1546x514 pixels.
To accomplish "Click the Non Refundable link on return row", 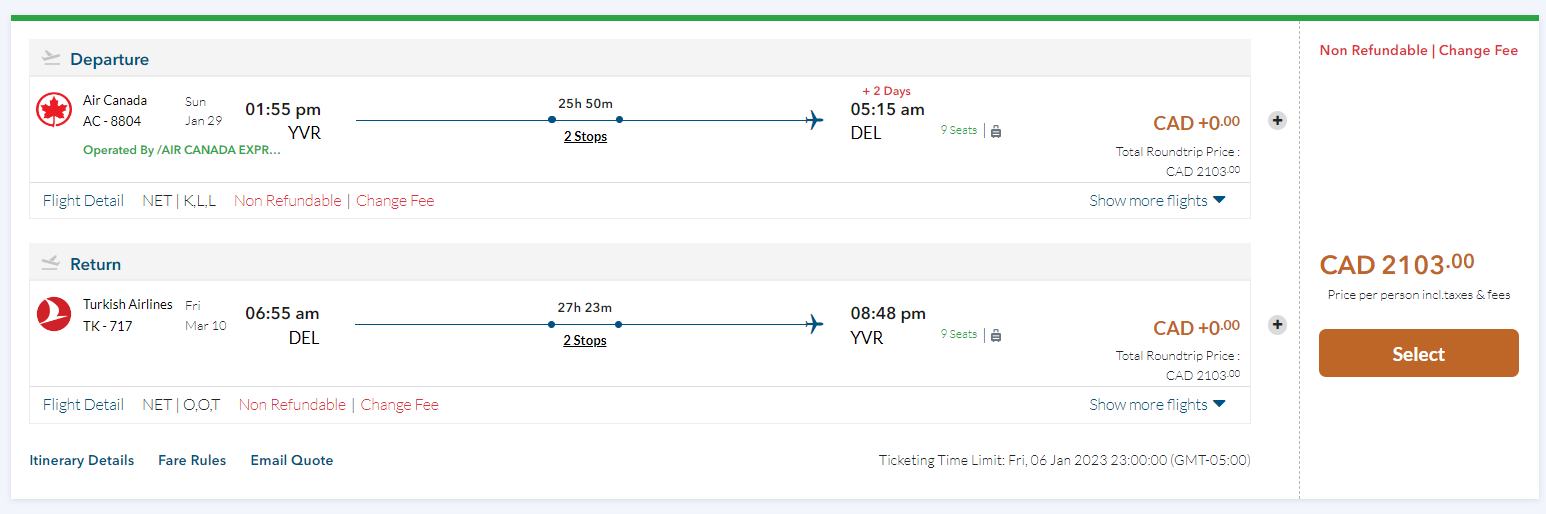I will point(292,404).
